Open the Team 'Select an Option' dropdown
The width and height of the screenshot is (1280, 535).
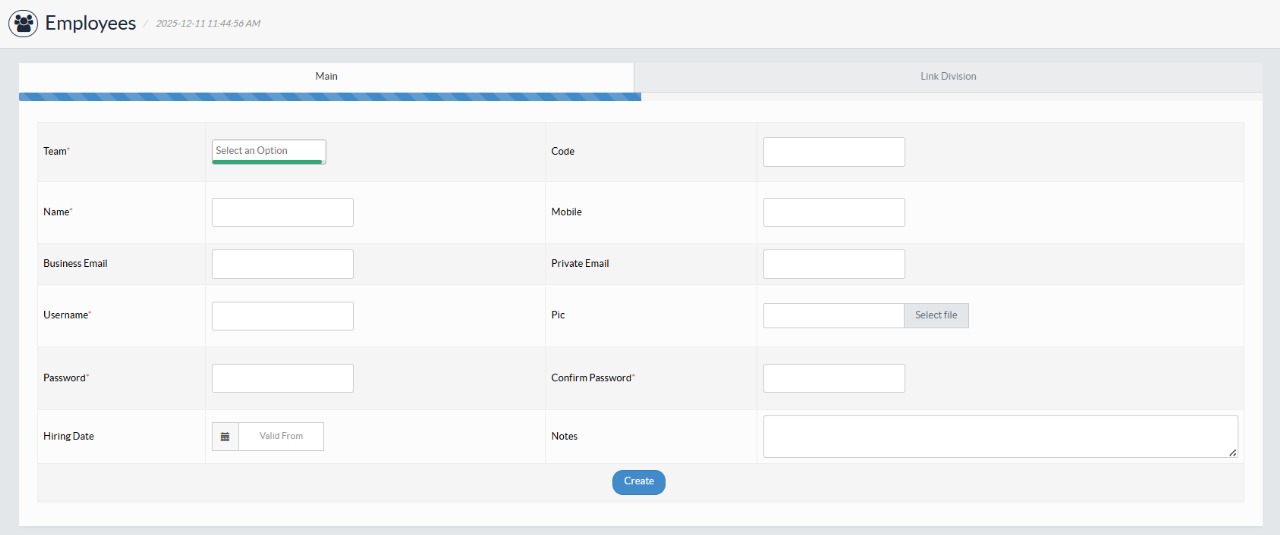point(269,151)
